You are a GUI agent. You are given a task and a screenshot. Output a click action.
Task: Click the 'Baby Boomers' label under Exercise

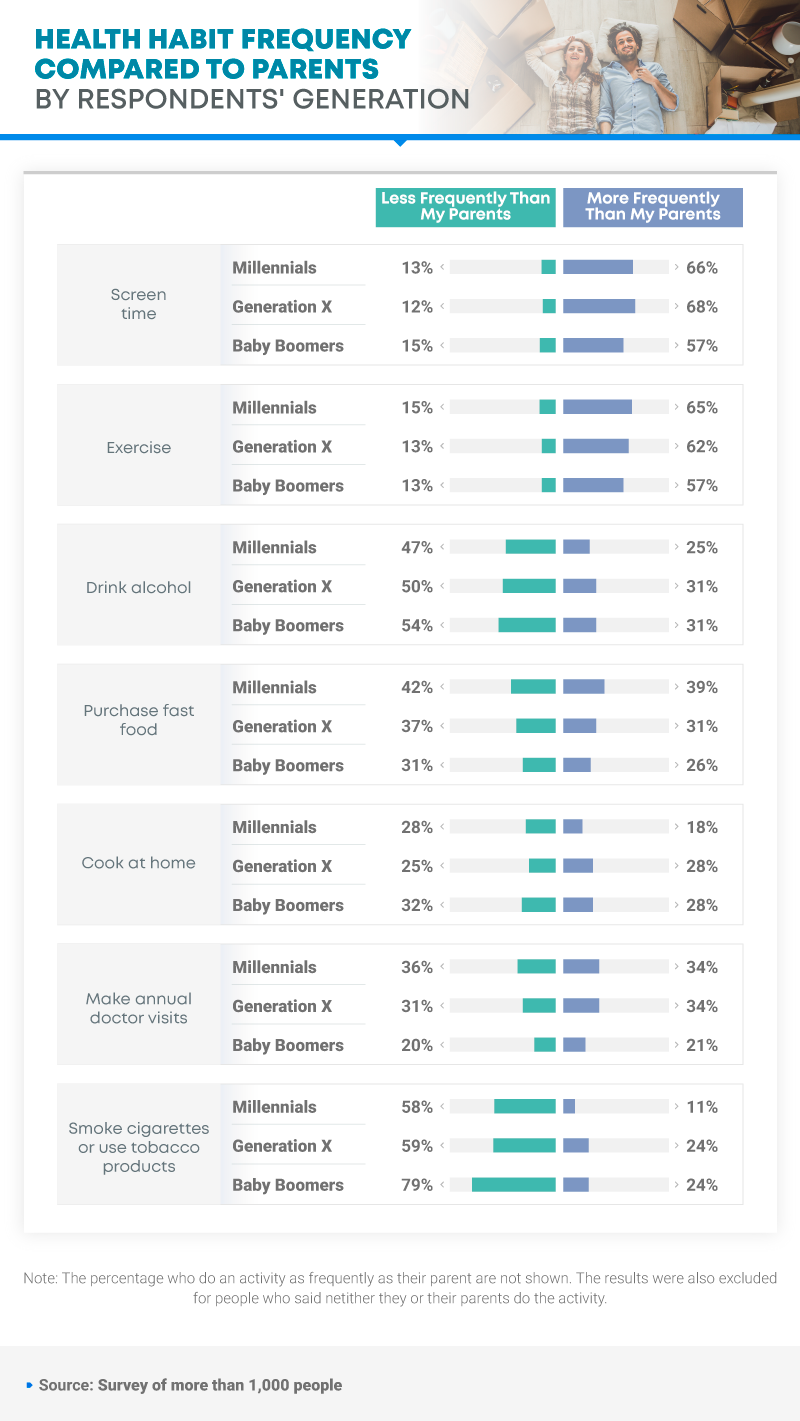288,485
